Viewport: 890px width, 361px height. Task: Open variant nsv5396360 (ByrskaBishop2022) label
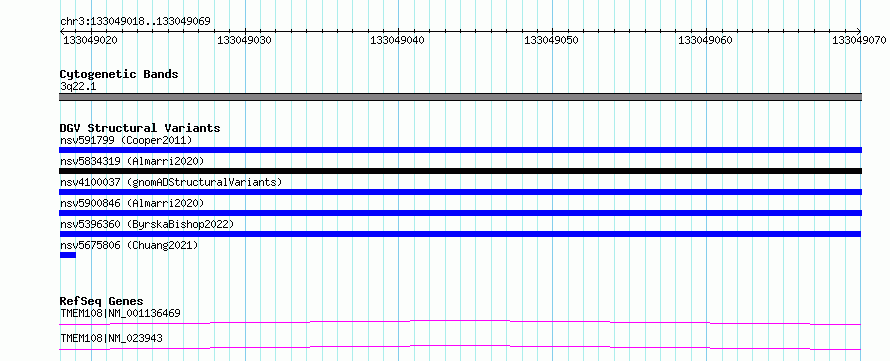147,224
